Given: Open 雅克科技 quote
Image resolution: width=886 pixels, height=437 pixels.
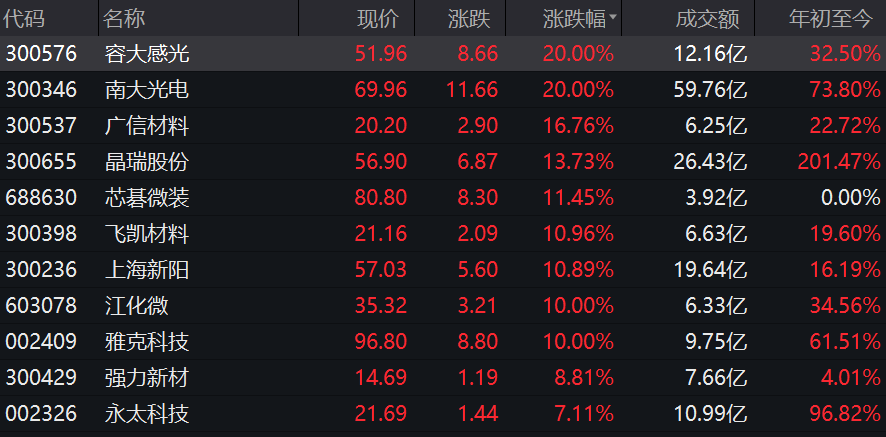Looking at the screenshot, I should coord(146,342).
